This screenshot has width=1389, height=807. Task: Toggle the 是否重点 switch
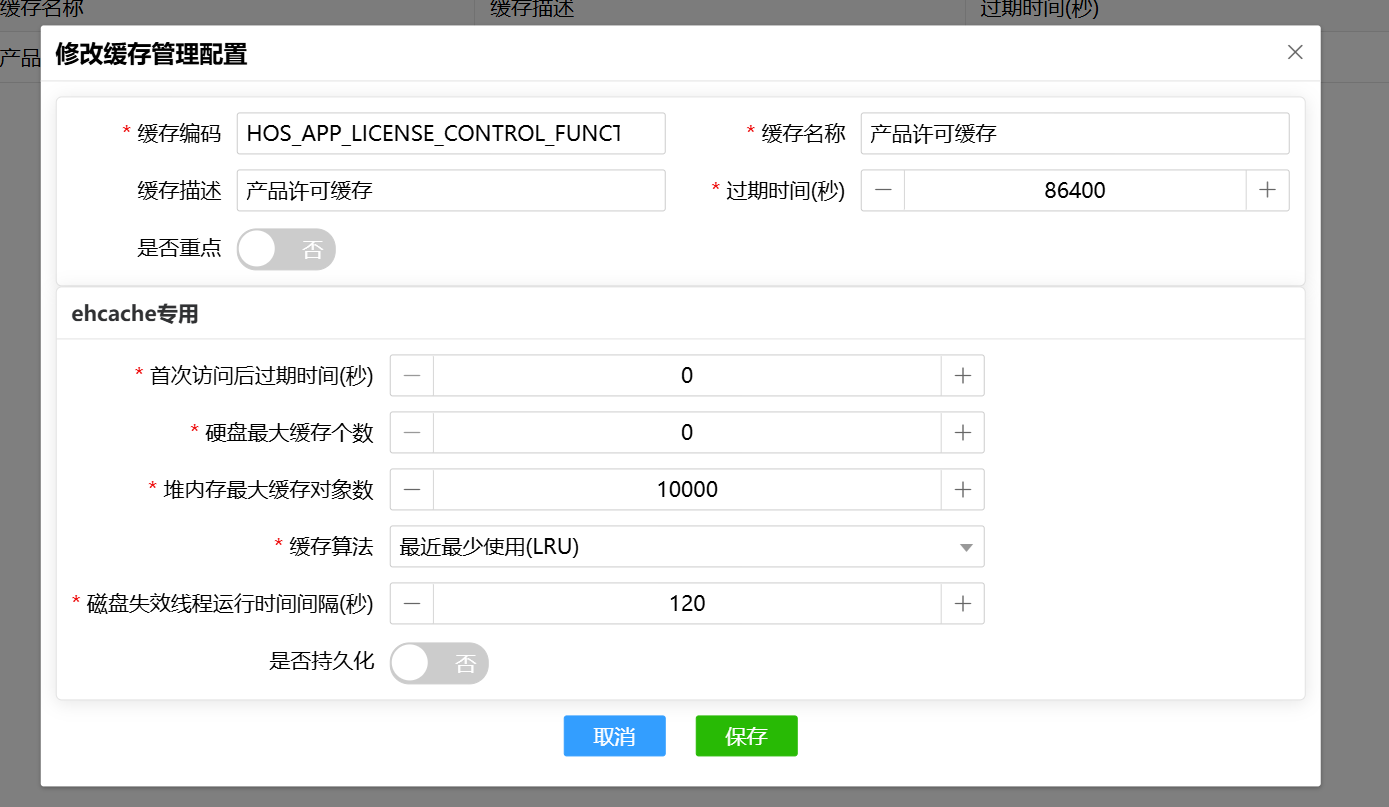(x=286, y=249)
